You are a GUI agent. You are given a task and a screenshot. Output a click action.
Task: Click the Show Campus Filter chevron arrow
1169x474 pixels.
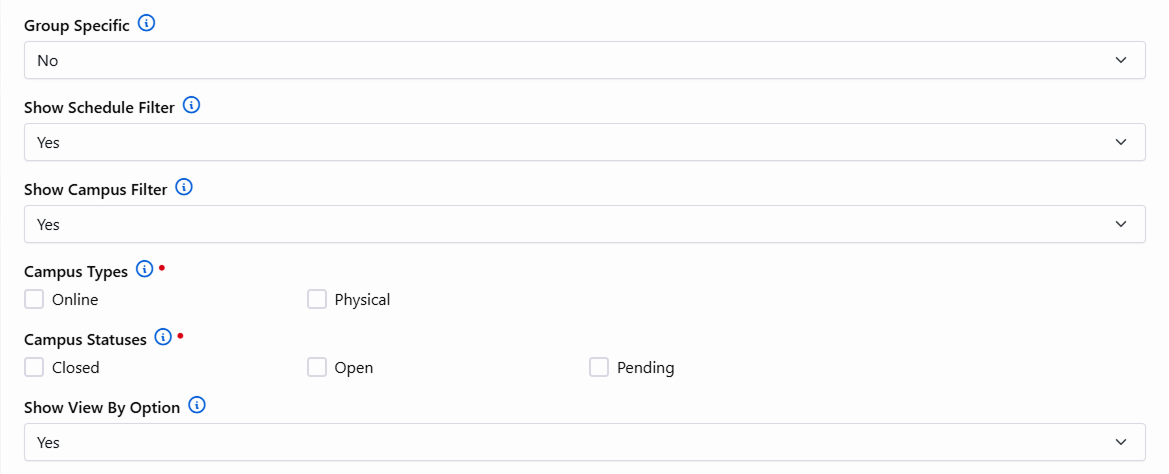click(x=1121, y=224)
